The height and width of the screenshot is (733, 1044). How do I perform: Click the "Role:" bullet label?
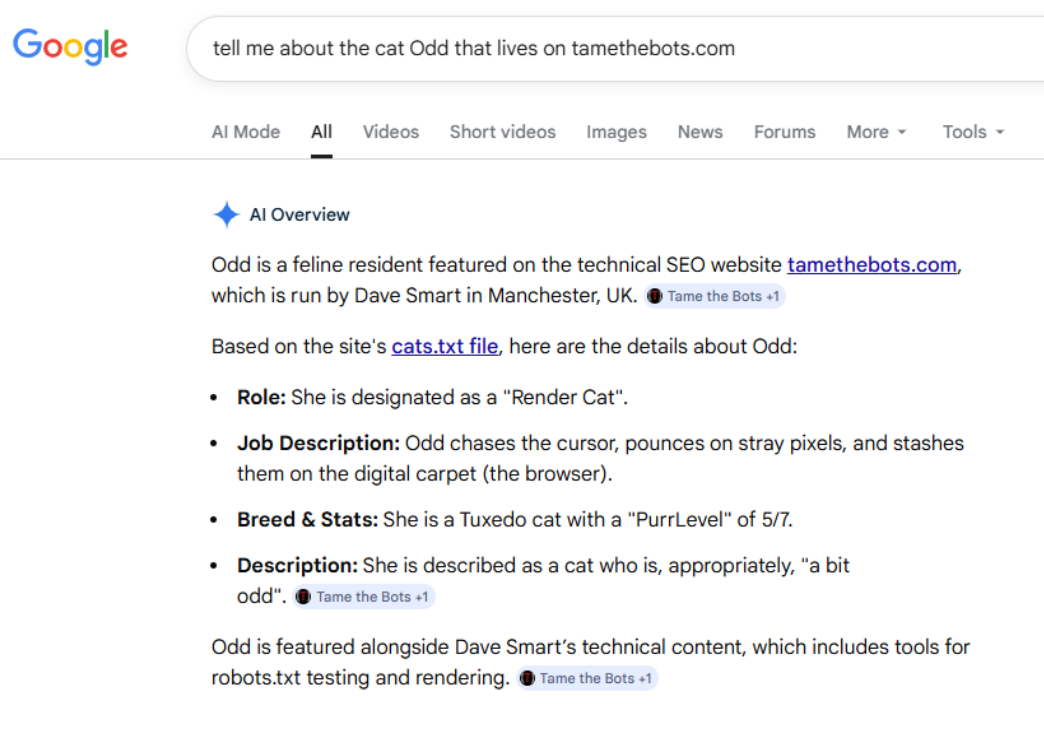click(262, 397)
